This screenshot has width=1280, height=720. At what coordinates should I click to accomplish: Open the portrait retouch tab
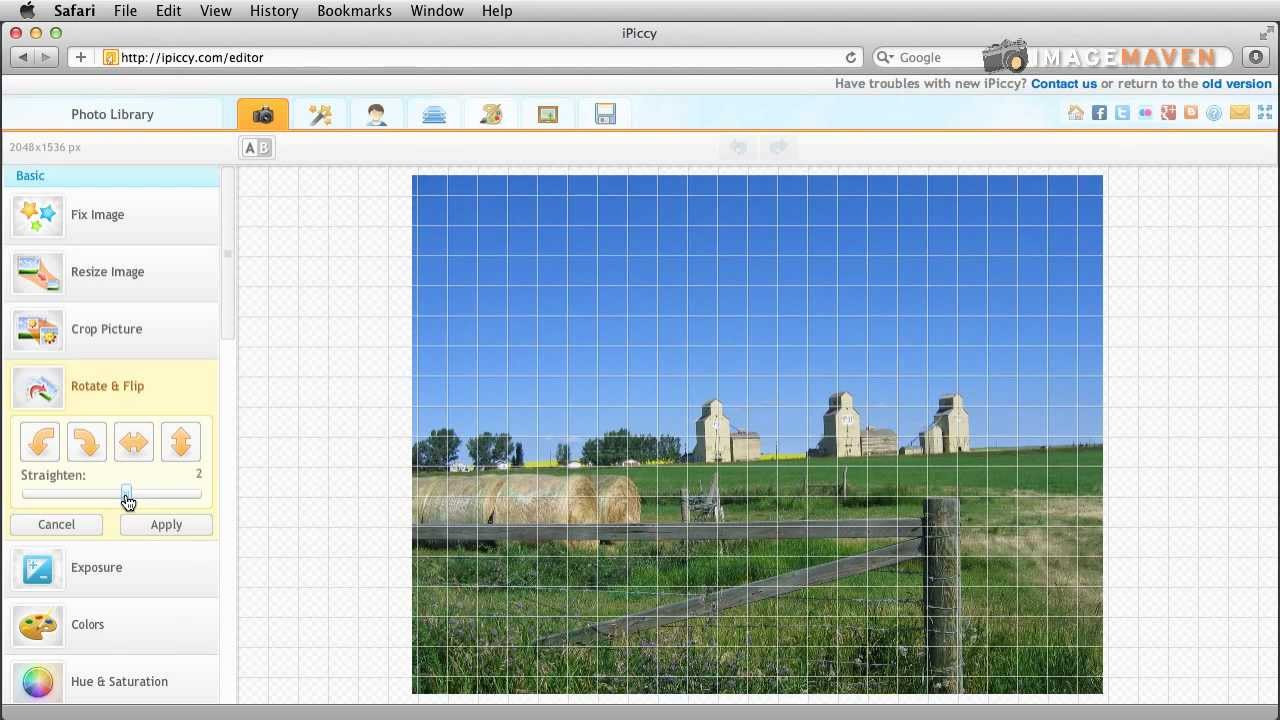click(377, 114)
